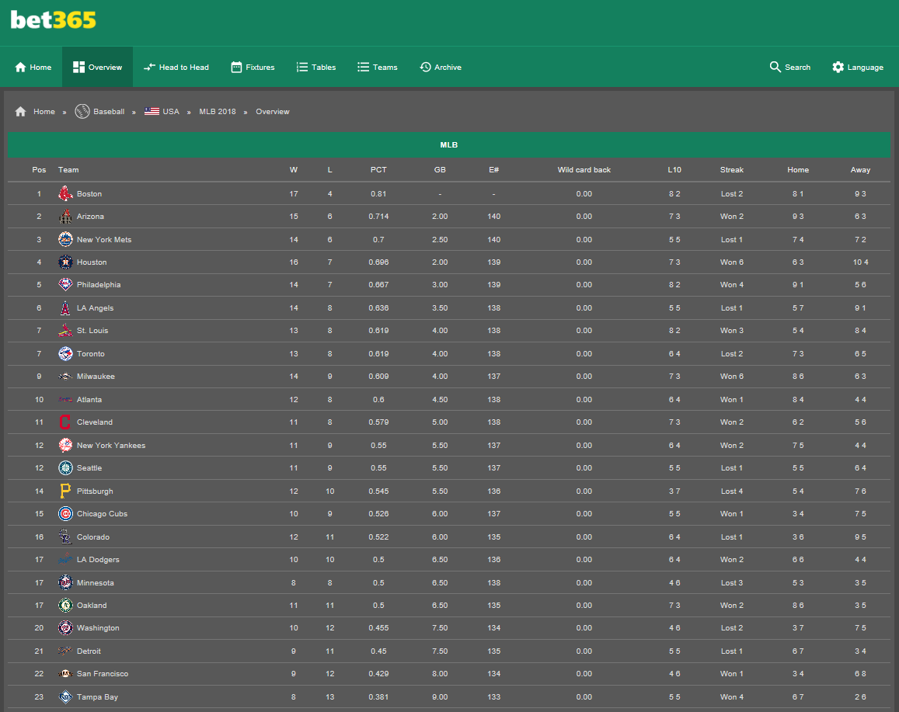Open the MLB 2018 breadcrumb link

pos(217,112)
